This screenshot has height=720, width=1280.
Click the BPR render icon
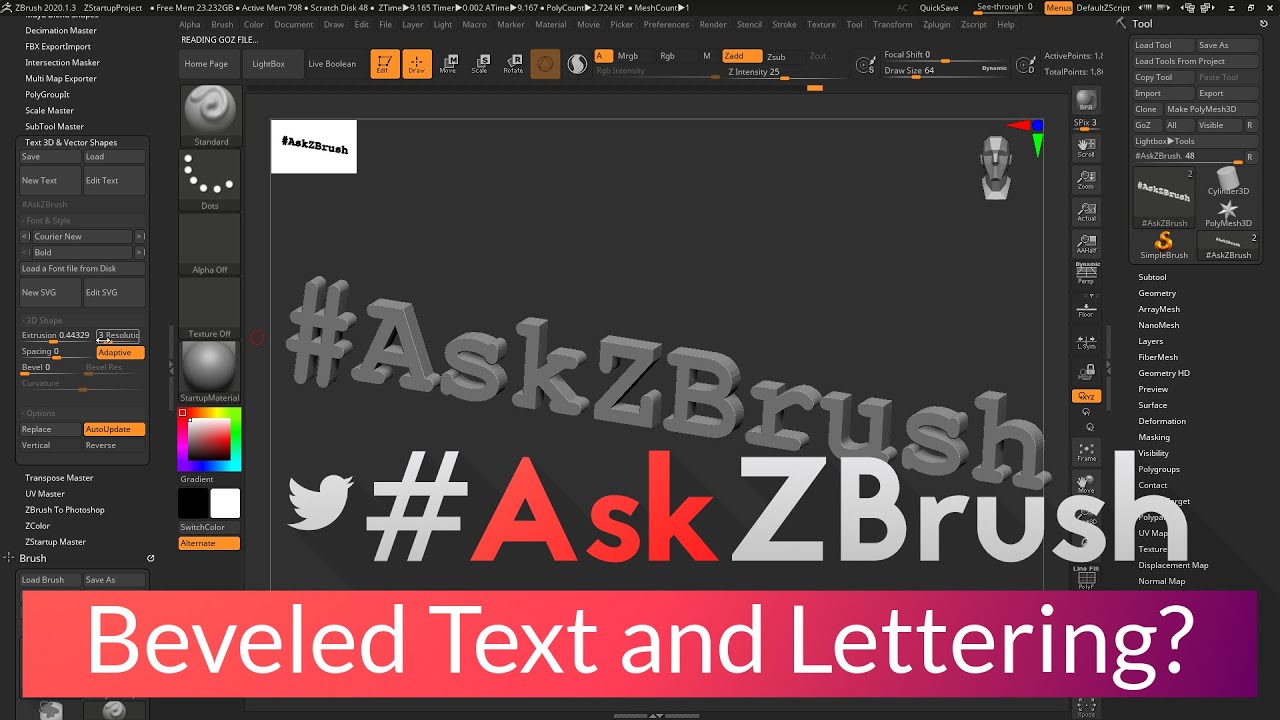(x=1086, y=101)
